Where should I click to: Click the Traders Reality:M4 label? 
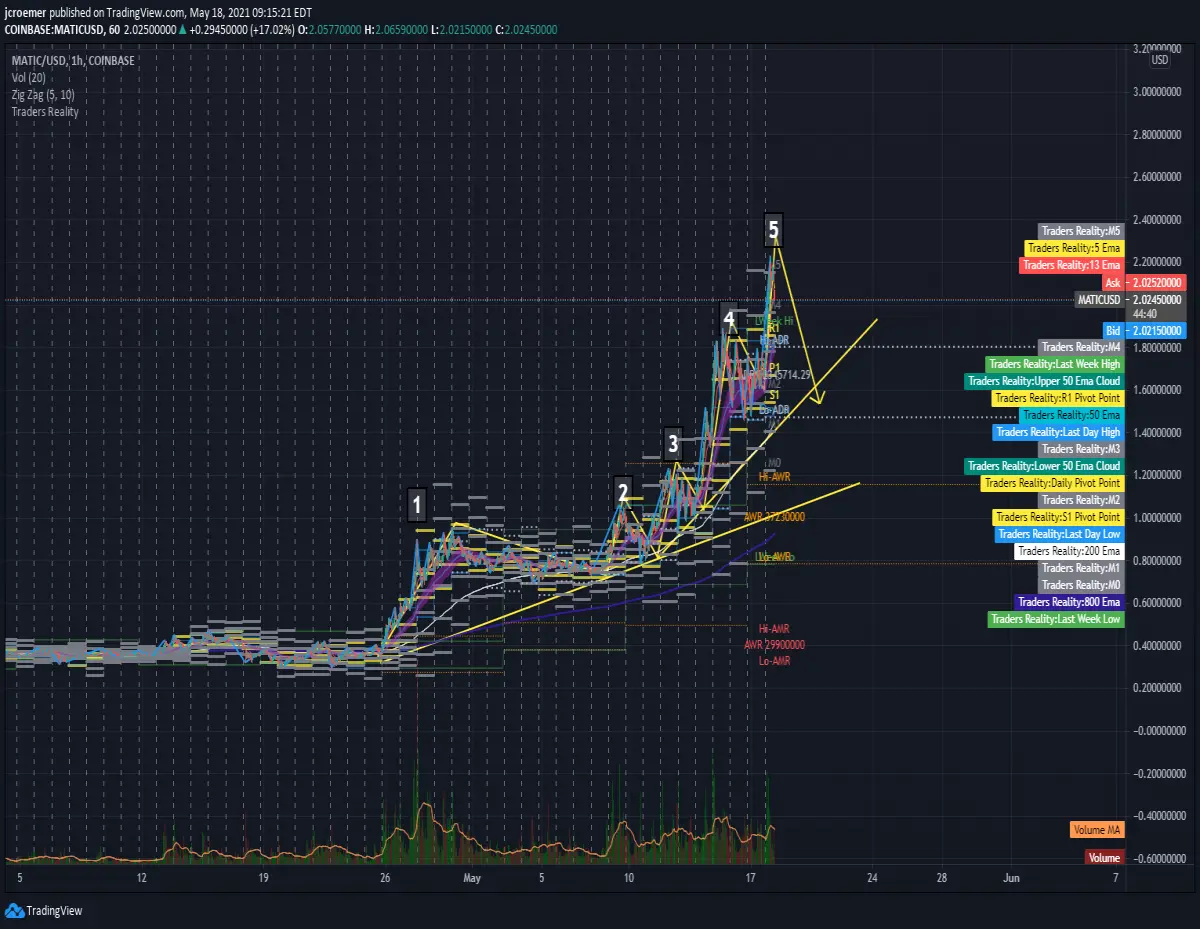pos(1081,347)
